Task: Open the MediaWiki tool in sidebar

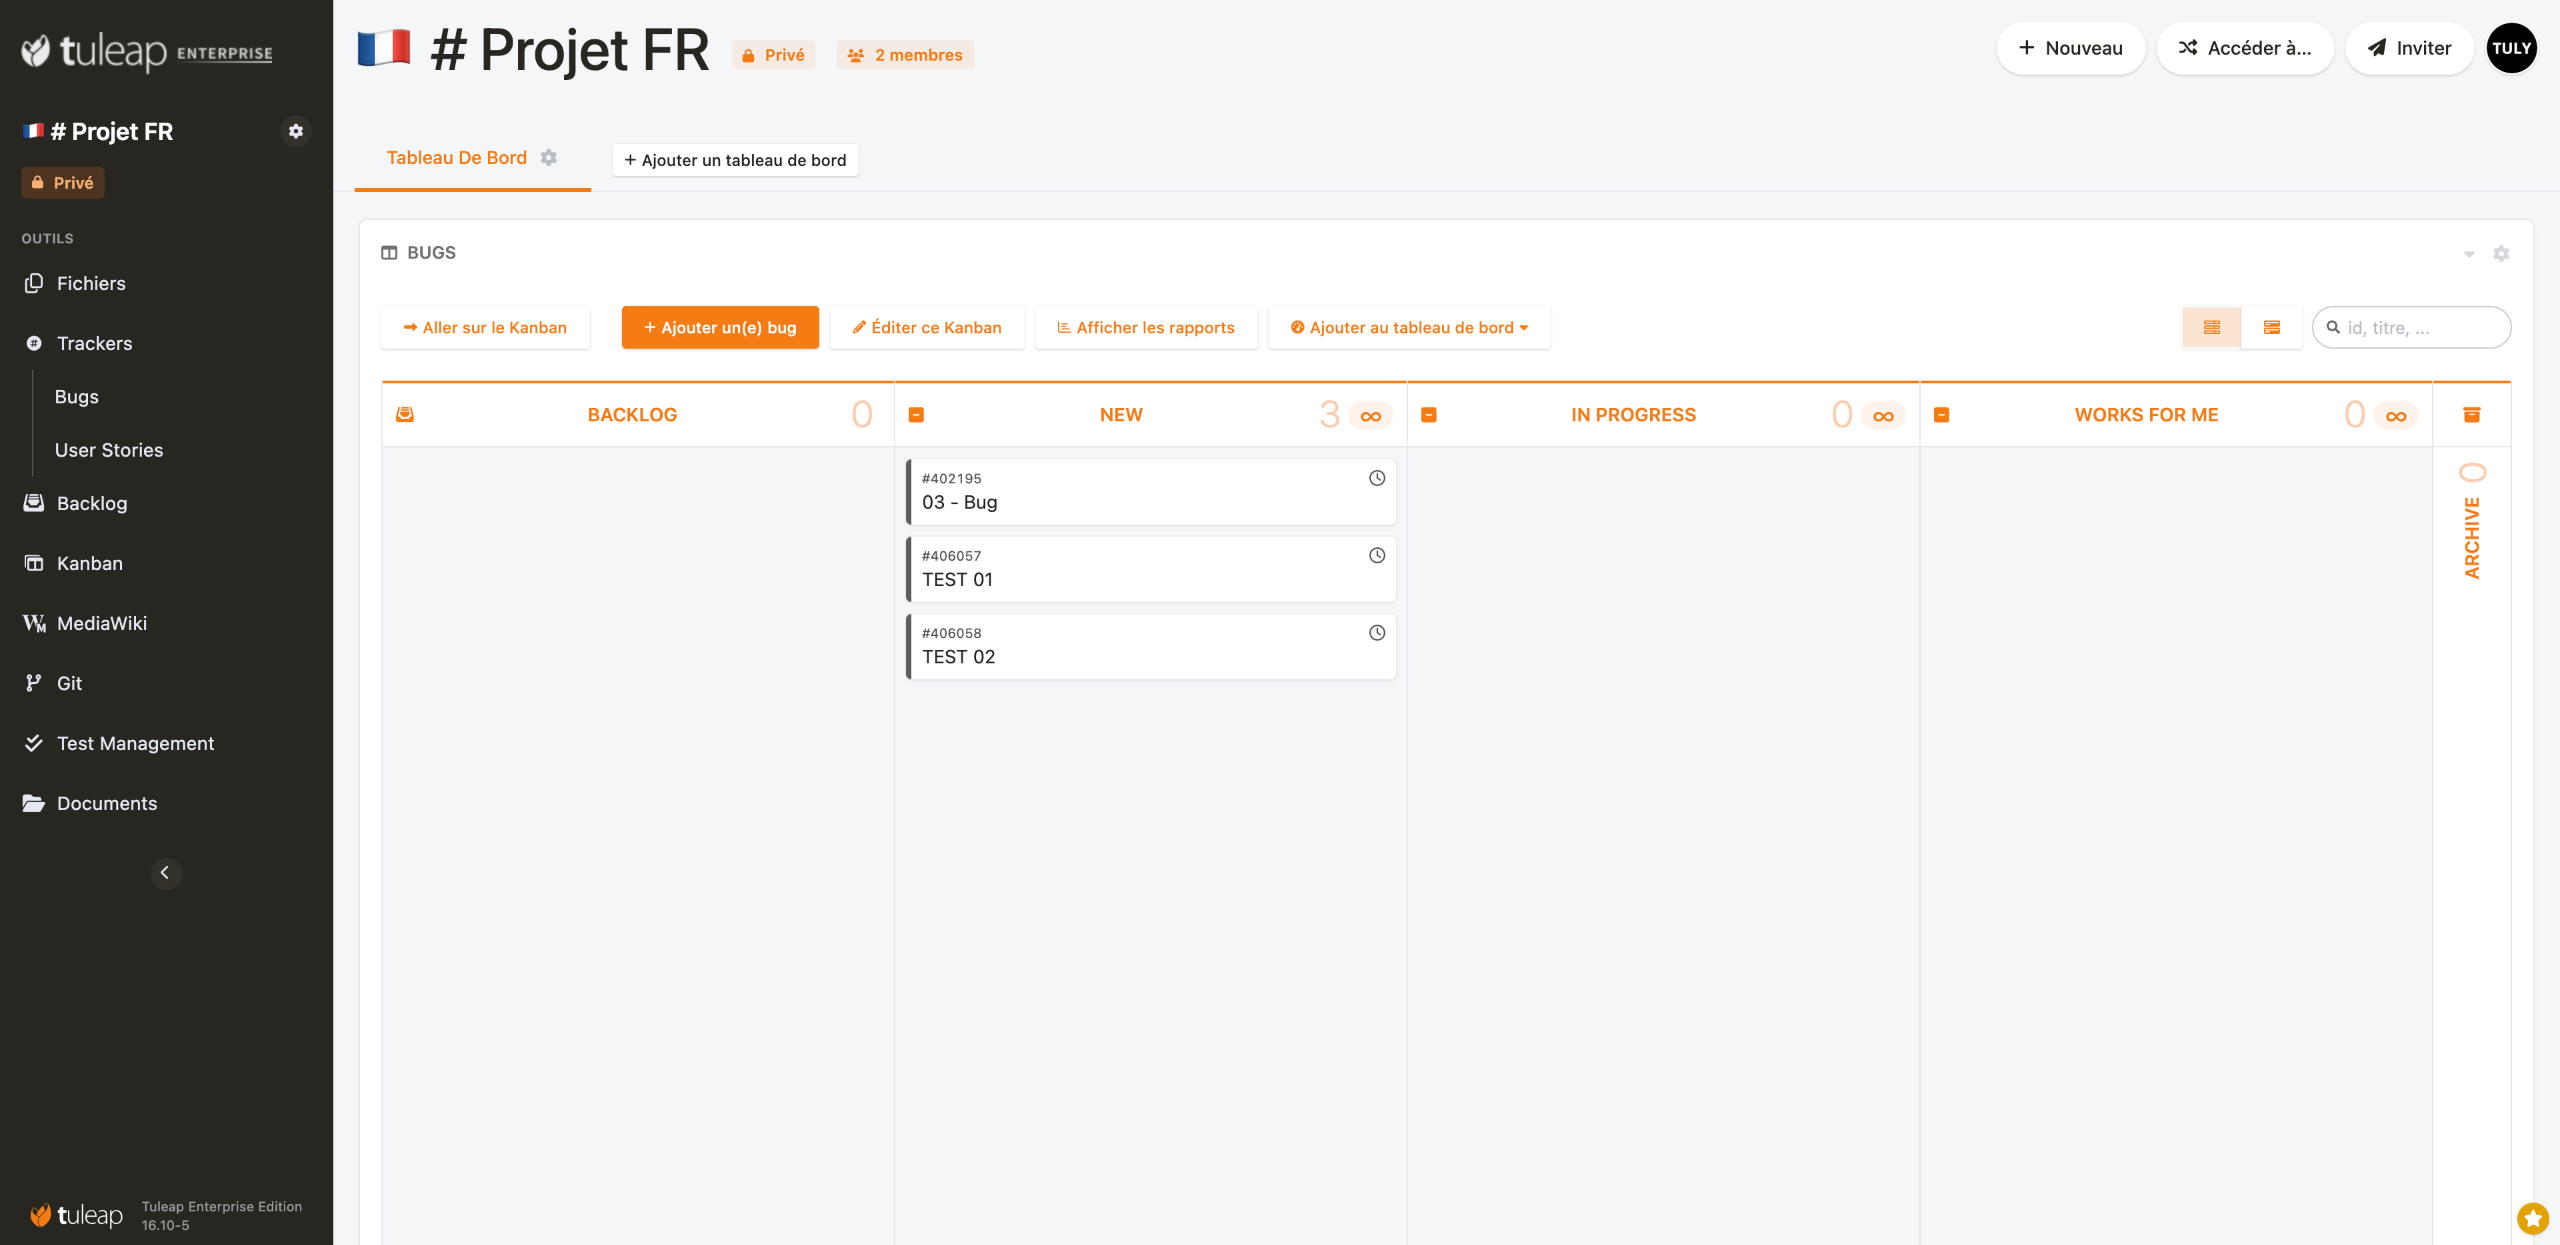Action: 101,623
